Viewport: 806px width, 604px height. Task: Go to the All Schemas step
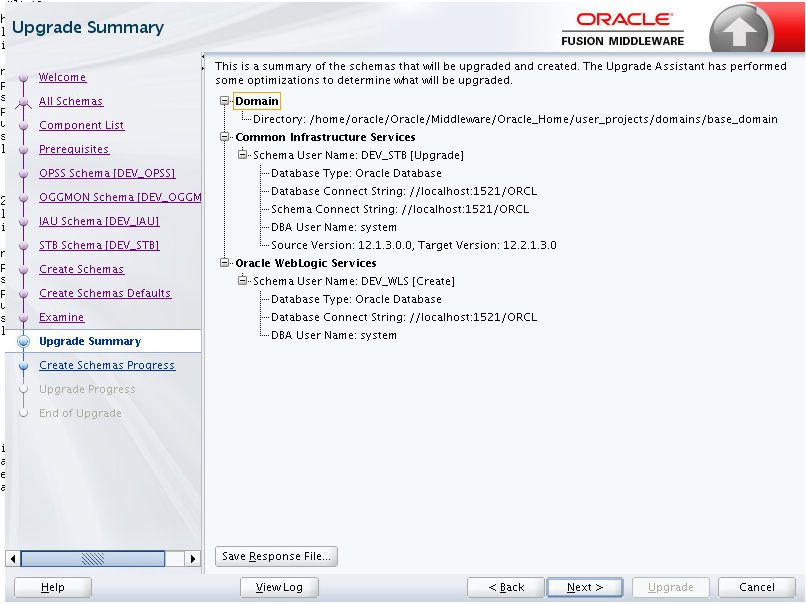click(x=71, y=101)
